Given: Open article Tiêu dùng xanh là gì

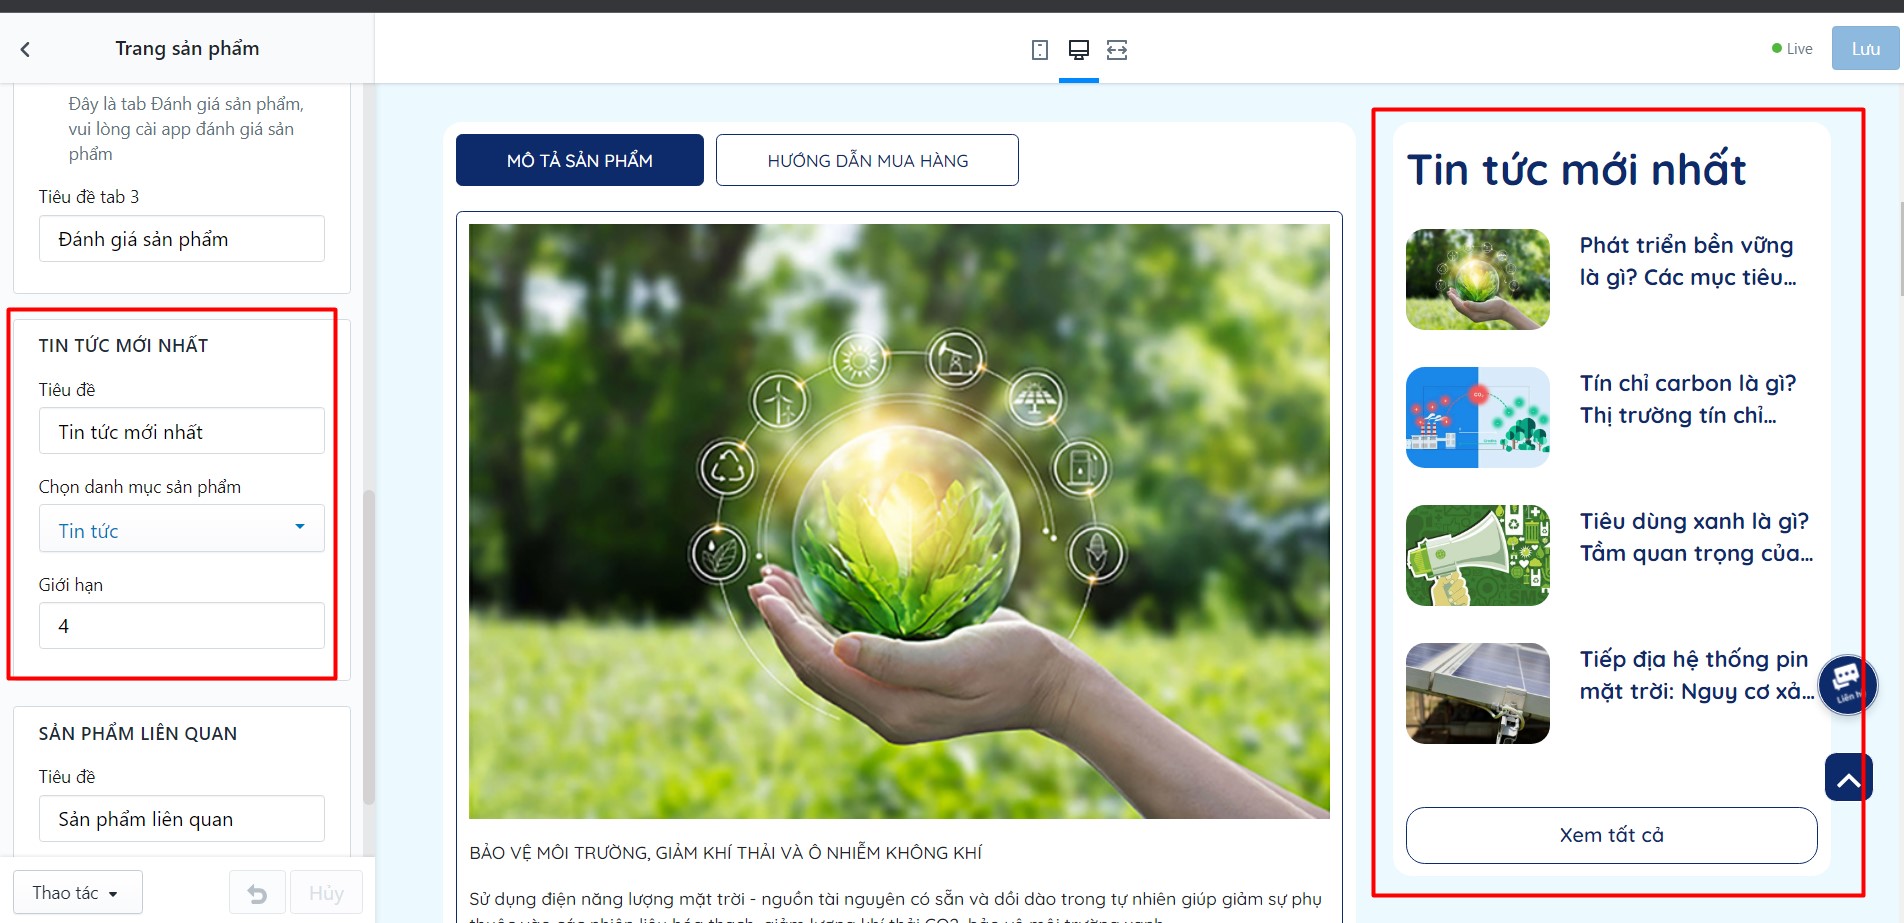Looking at the screenshot, I should click(1696, 537).
